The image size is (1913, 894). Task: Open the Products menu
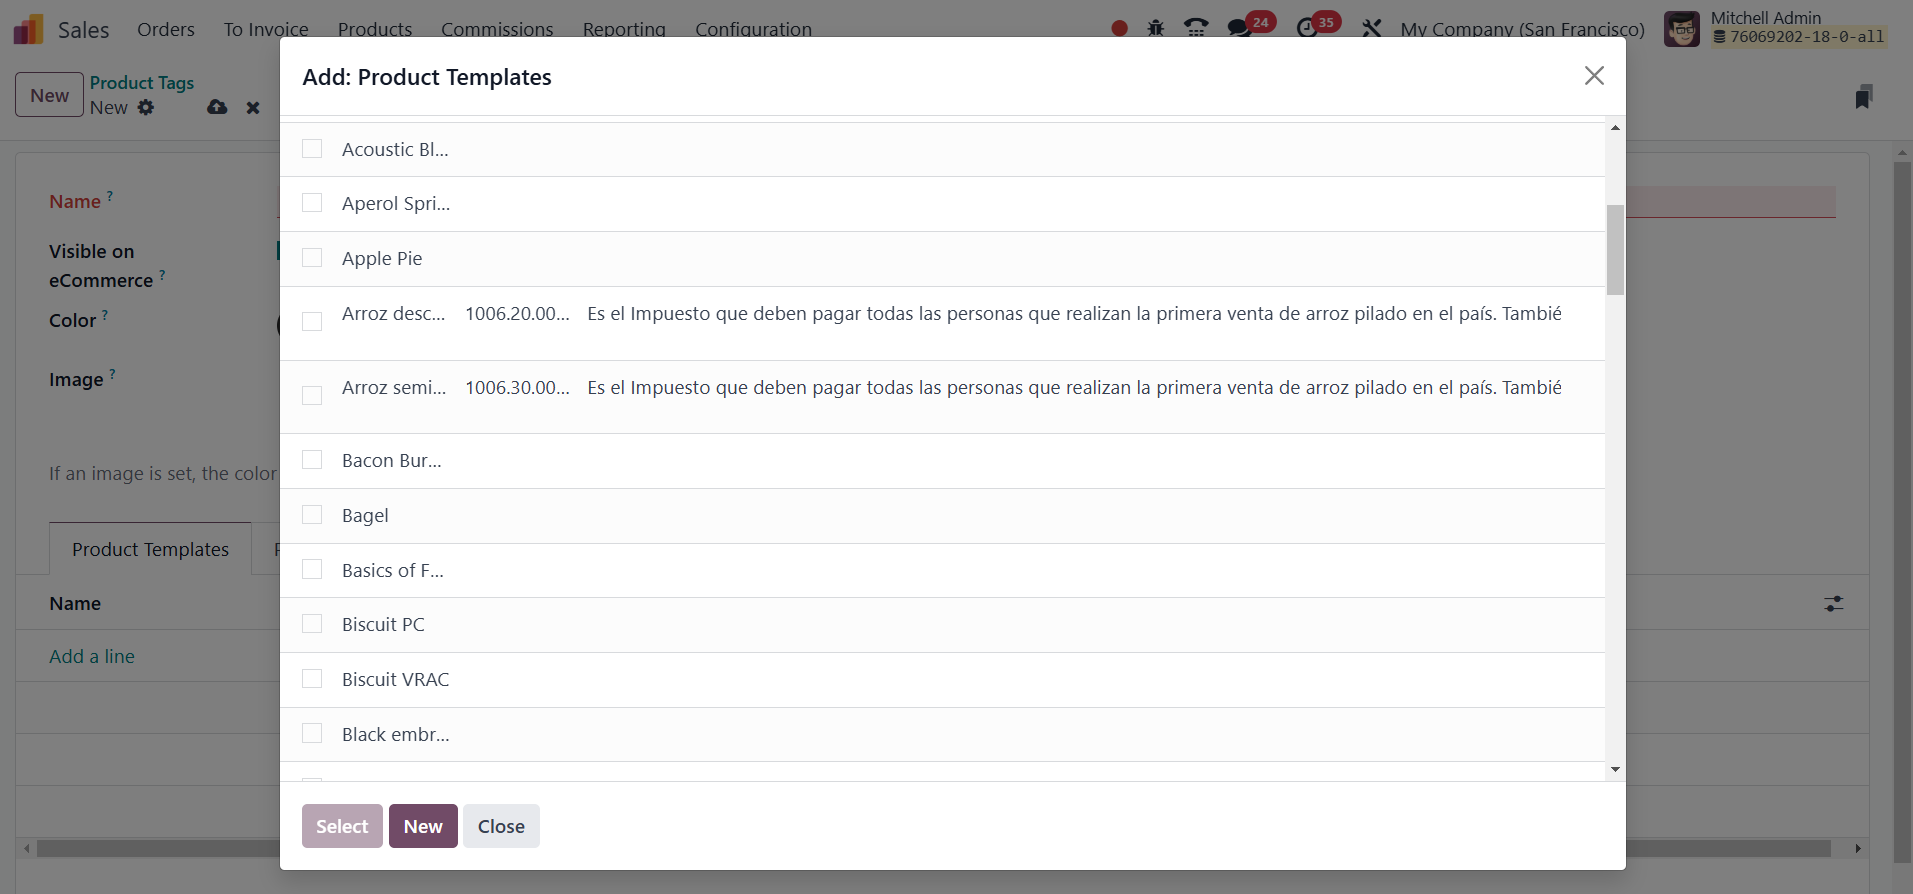pyautogui.click(x=375, y=29)
